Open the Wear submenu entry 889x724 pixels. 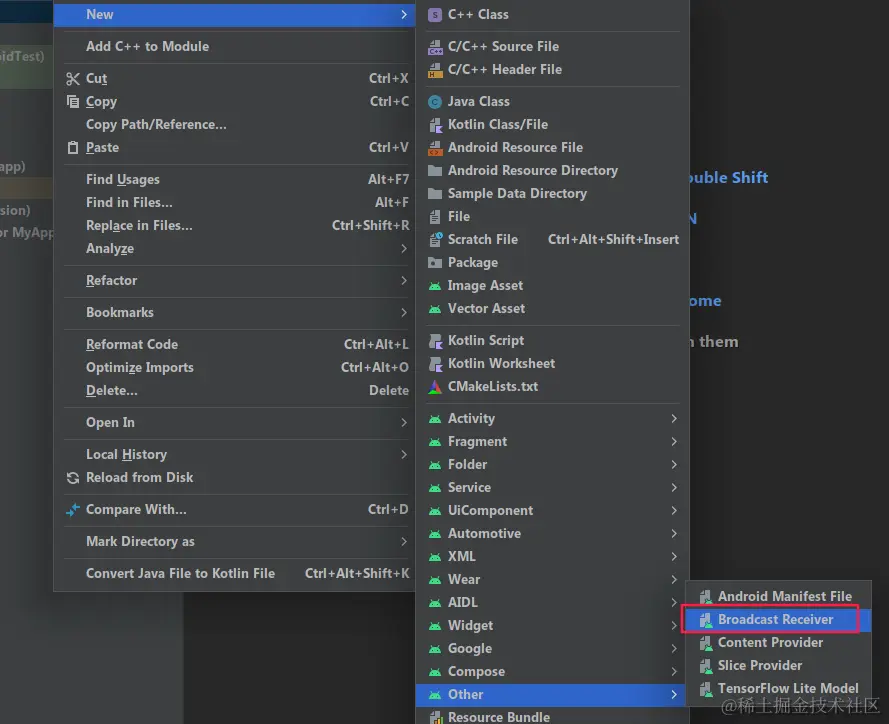pos(553,580)
